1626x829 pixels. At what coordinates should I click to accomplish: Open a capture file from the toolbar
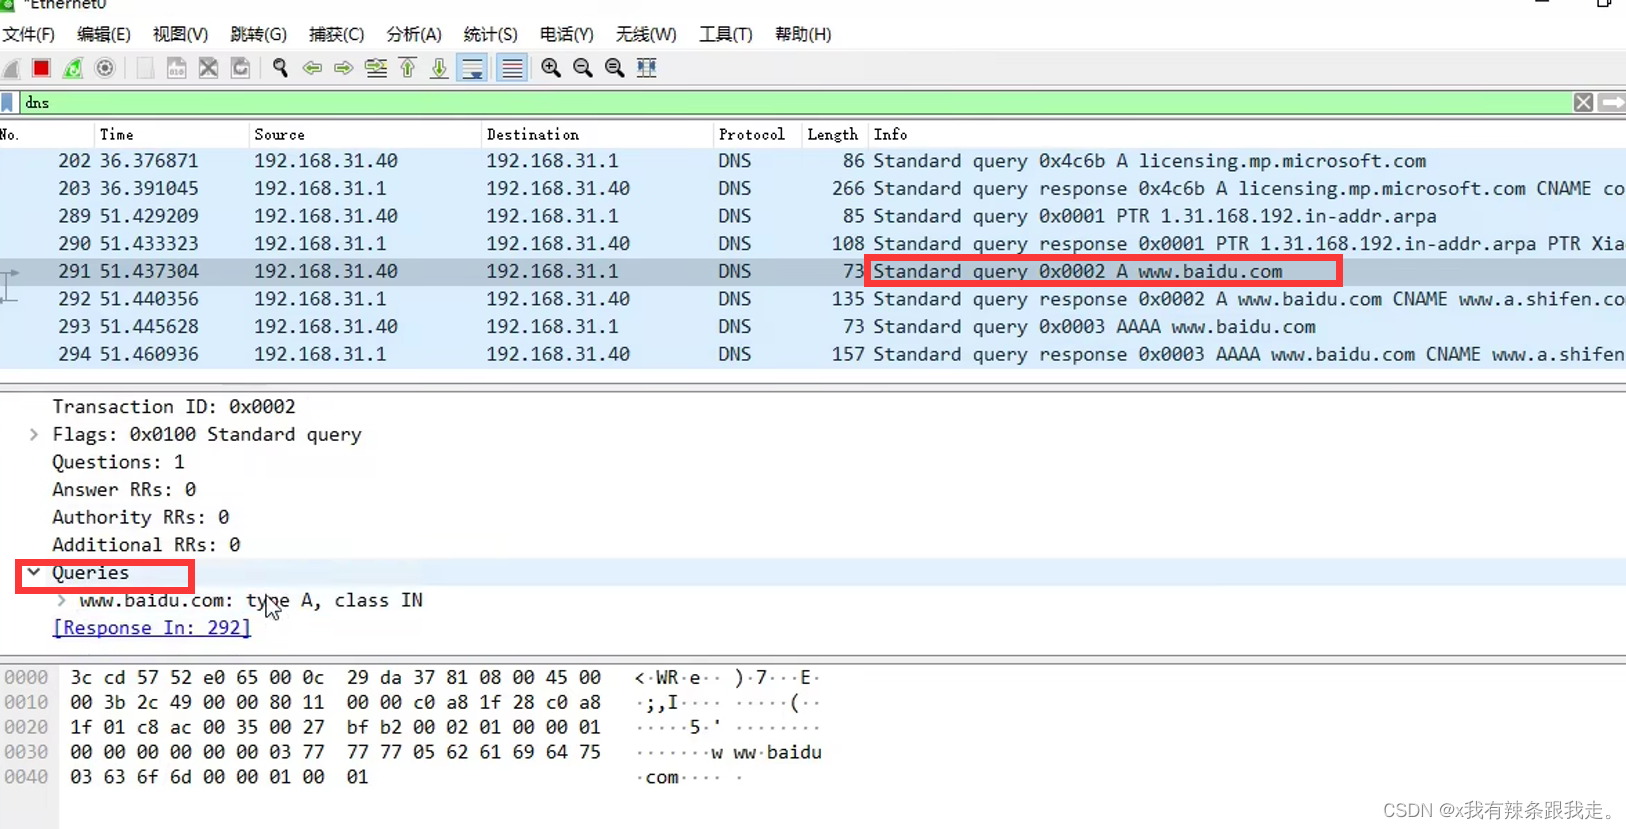pos(145,68)
